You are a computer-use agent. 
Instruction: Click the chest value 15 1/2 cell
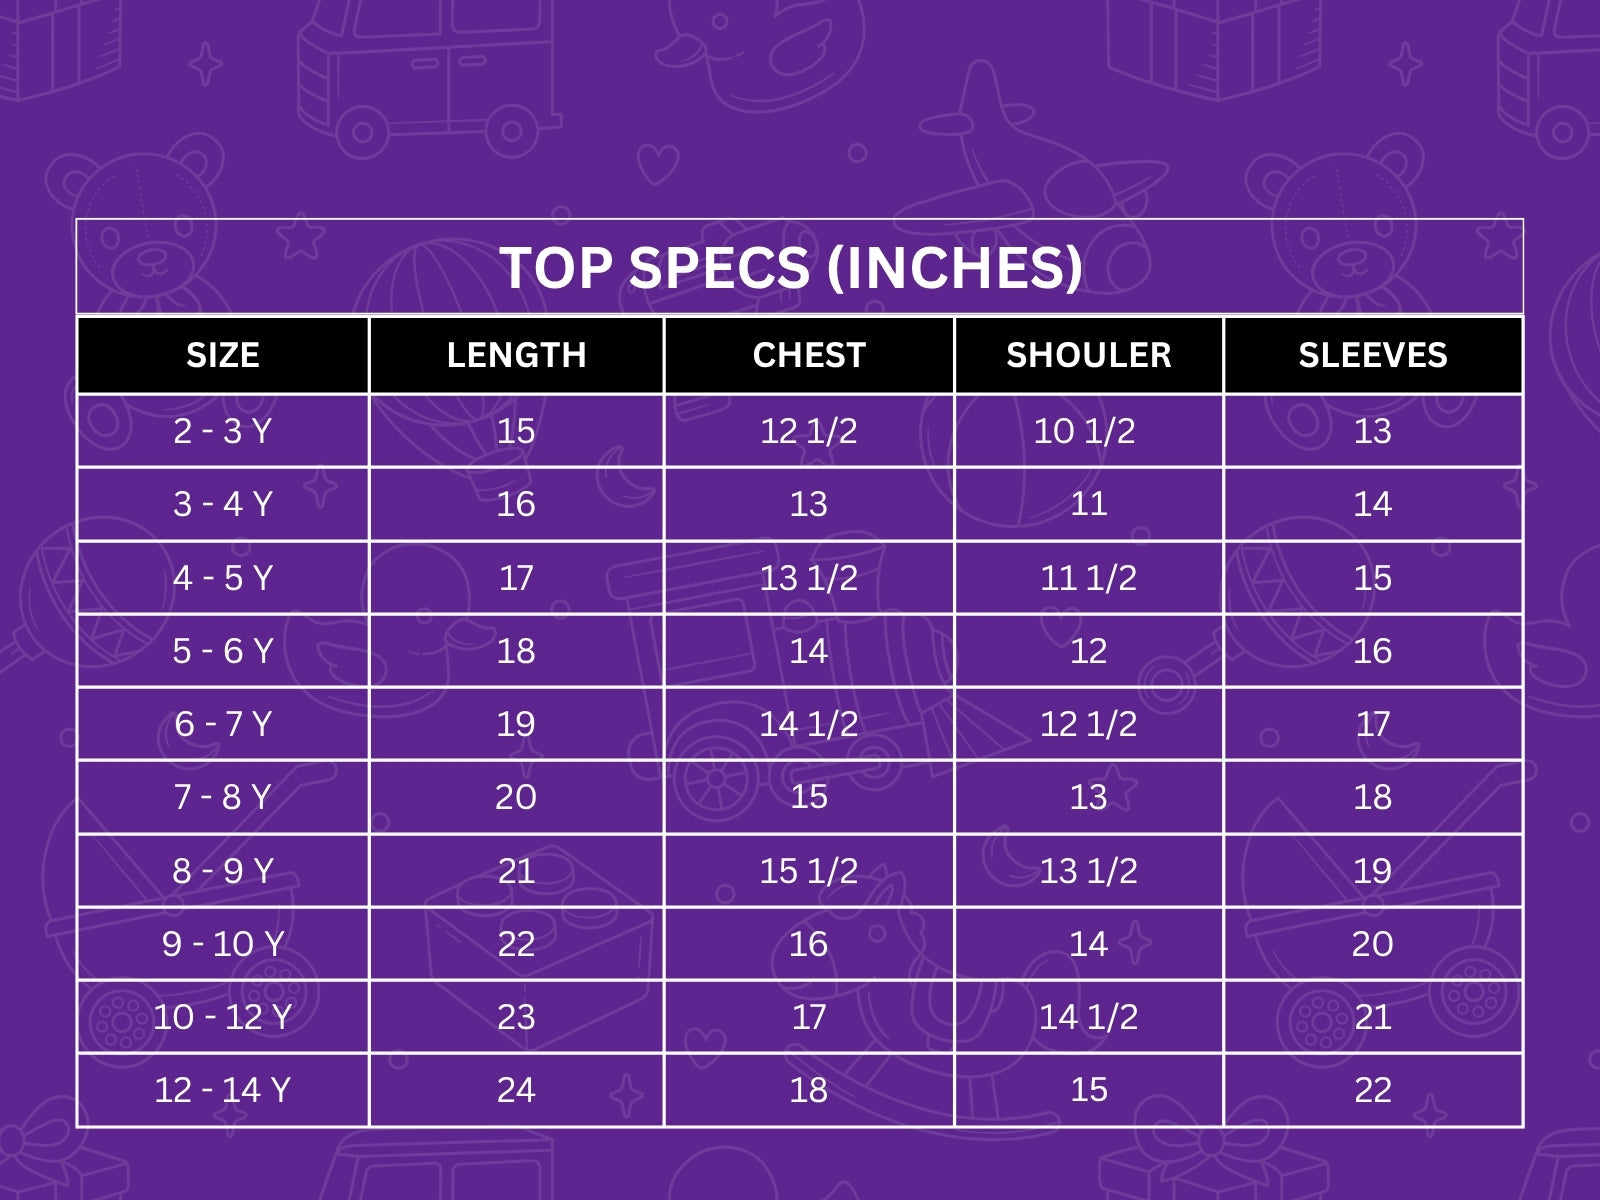click(x=809, y=871)
